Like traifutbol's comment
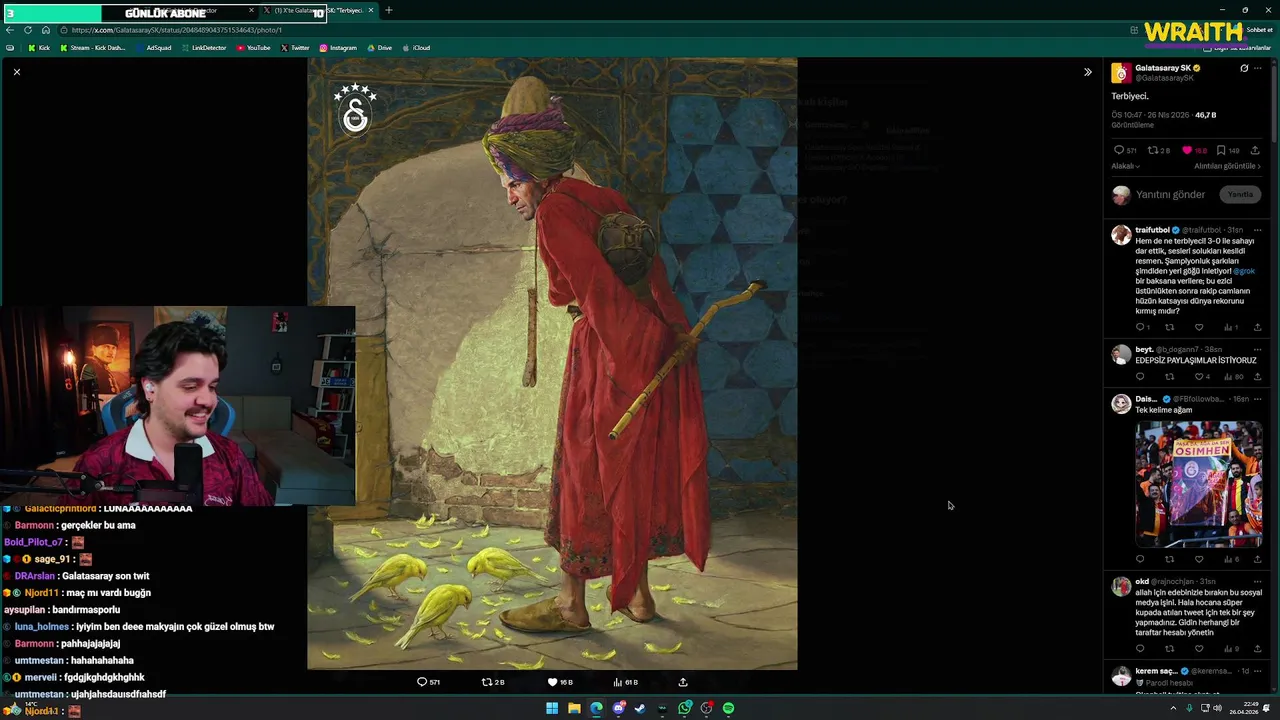This screenshot has width=1280, height=720. click(1199, 327)
